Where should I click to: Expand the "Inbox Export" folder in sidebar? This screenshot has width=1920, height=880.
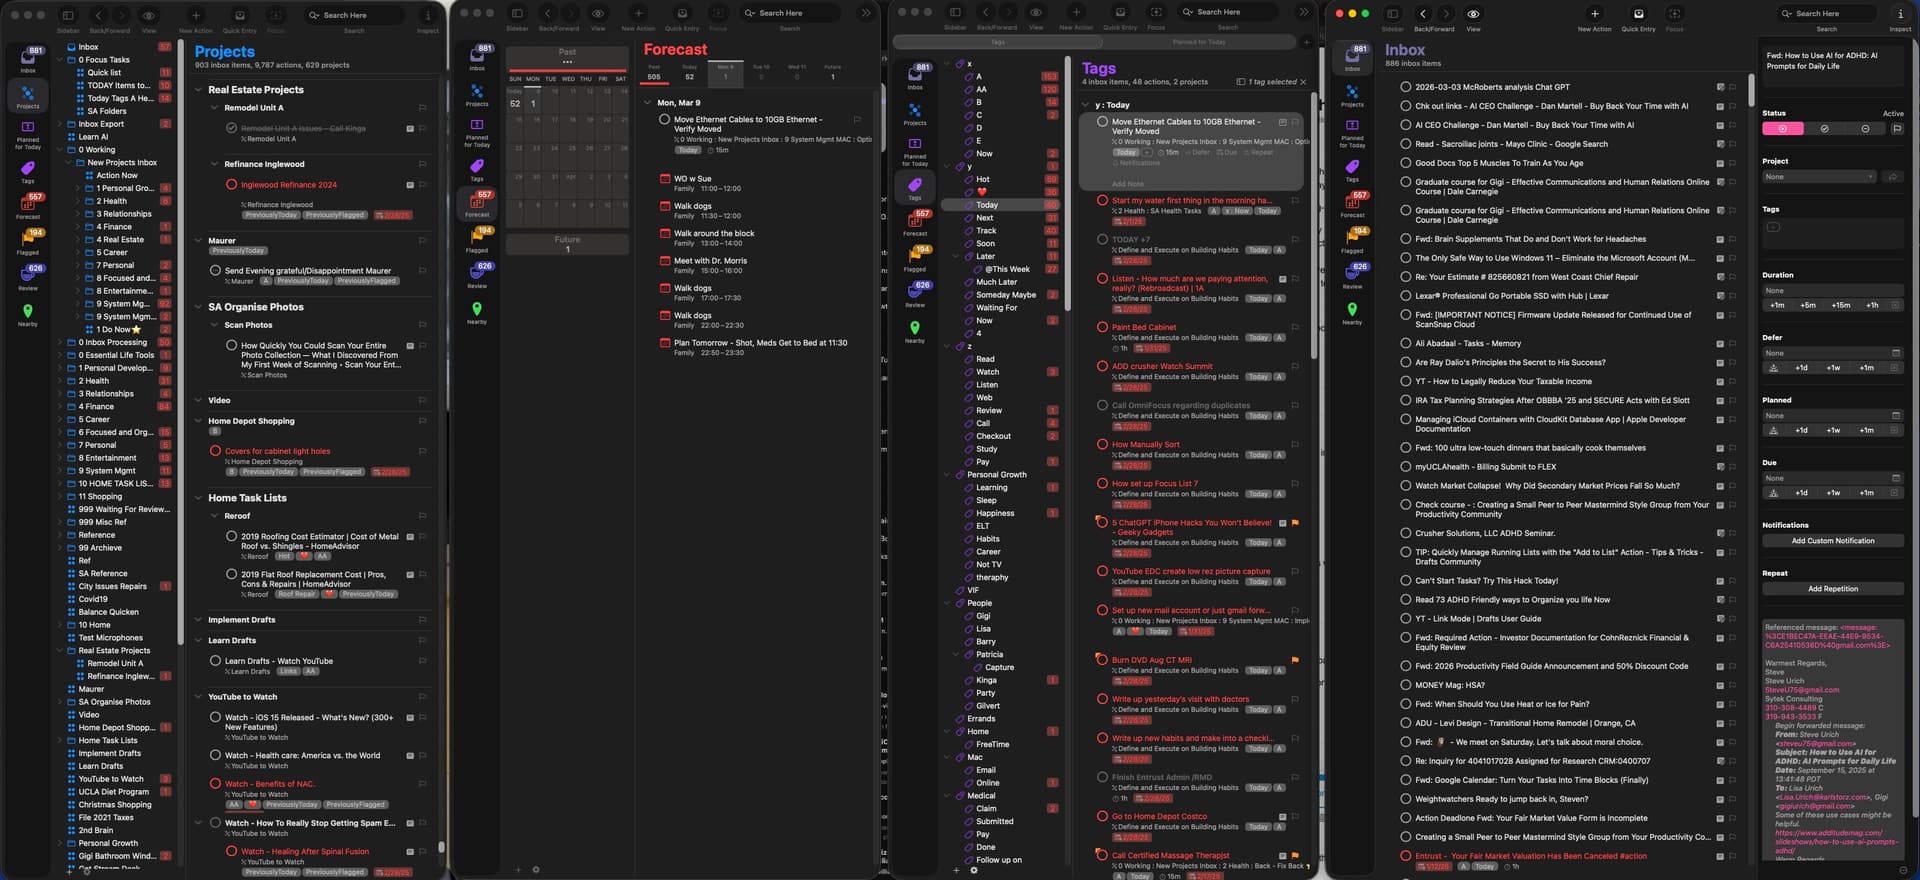(x=60, y=124)
